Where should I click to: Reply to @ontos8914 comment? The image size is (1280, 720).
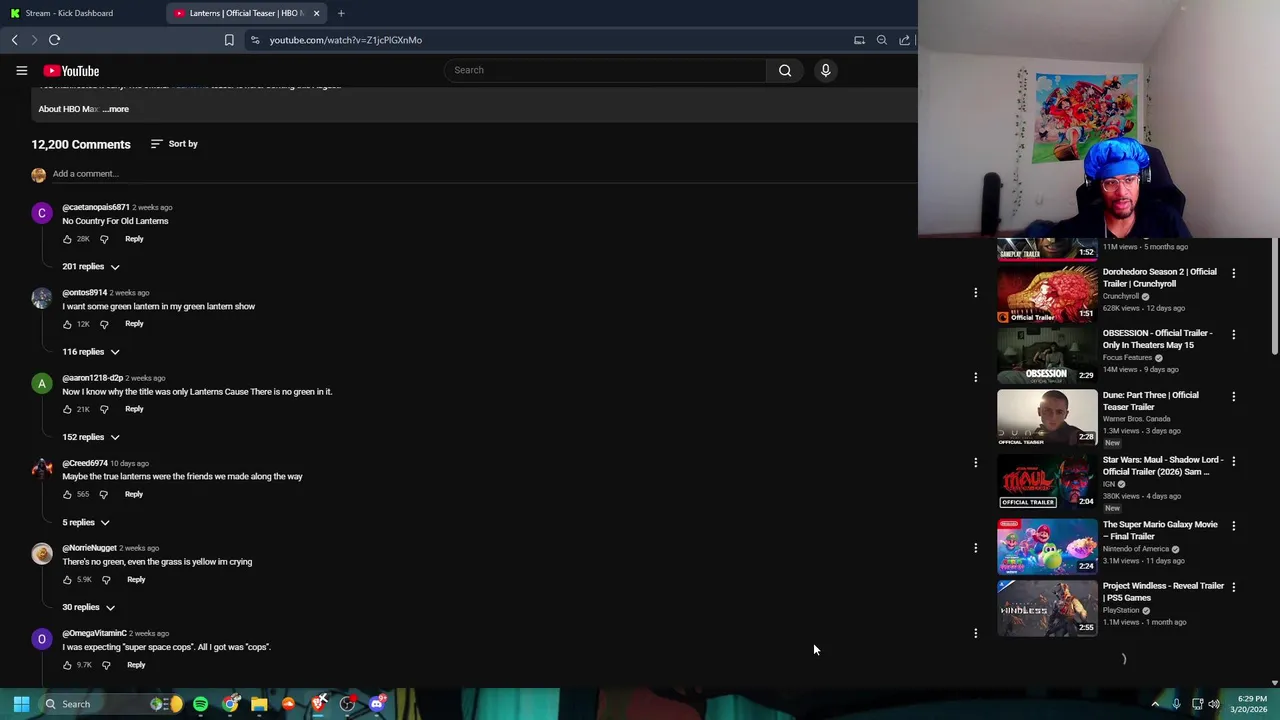[134, 324]
